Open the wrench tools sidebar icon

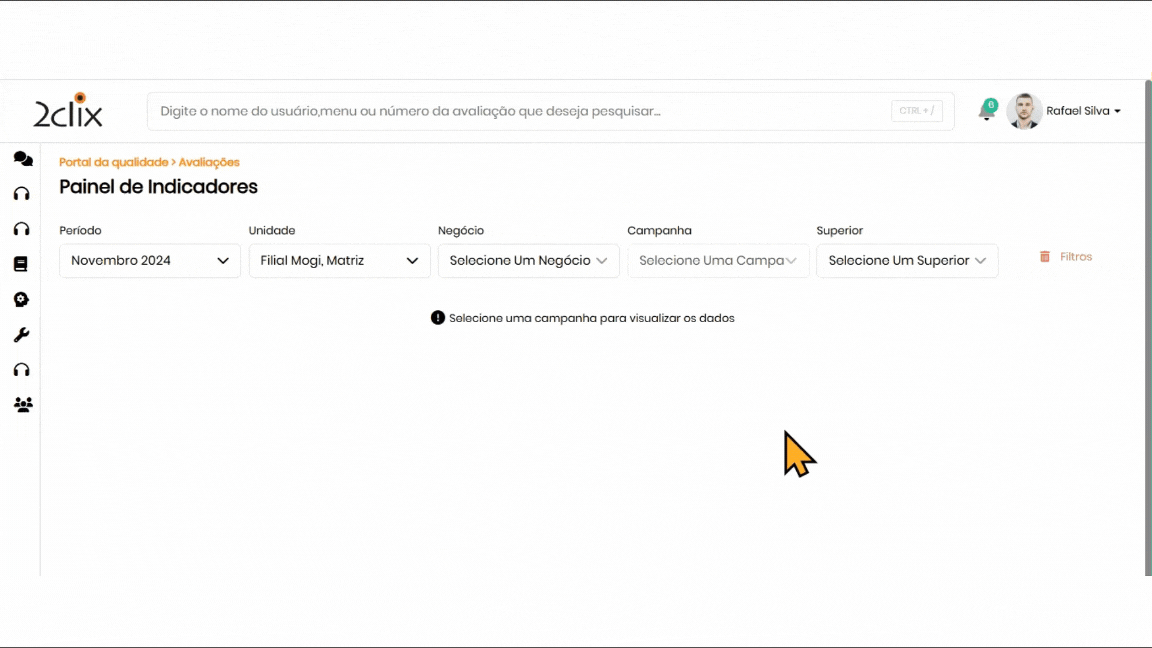[x=22, y=335]
